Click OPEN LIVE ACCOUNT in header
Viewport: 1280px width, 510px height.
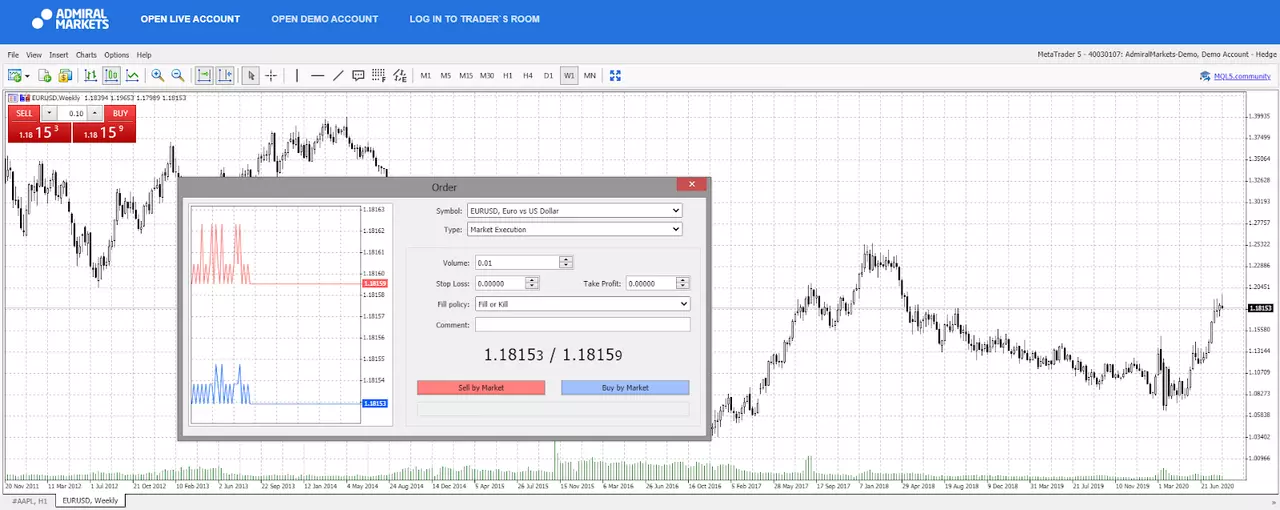190,19
